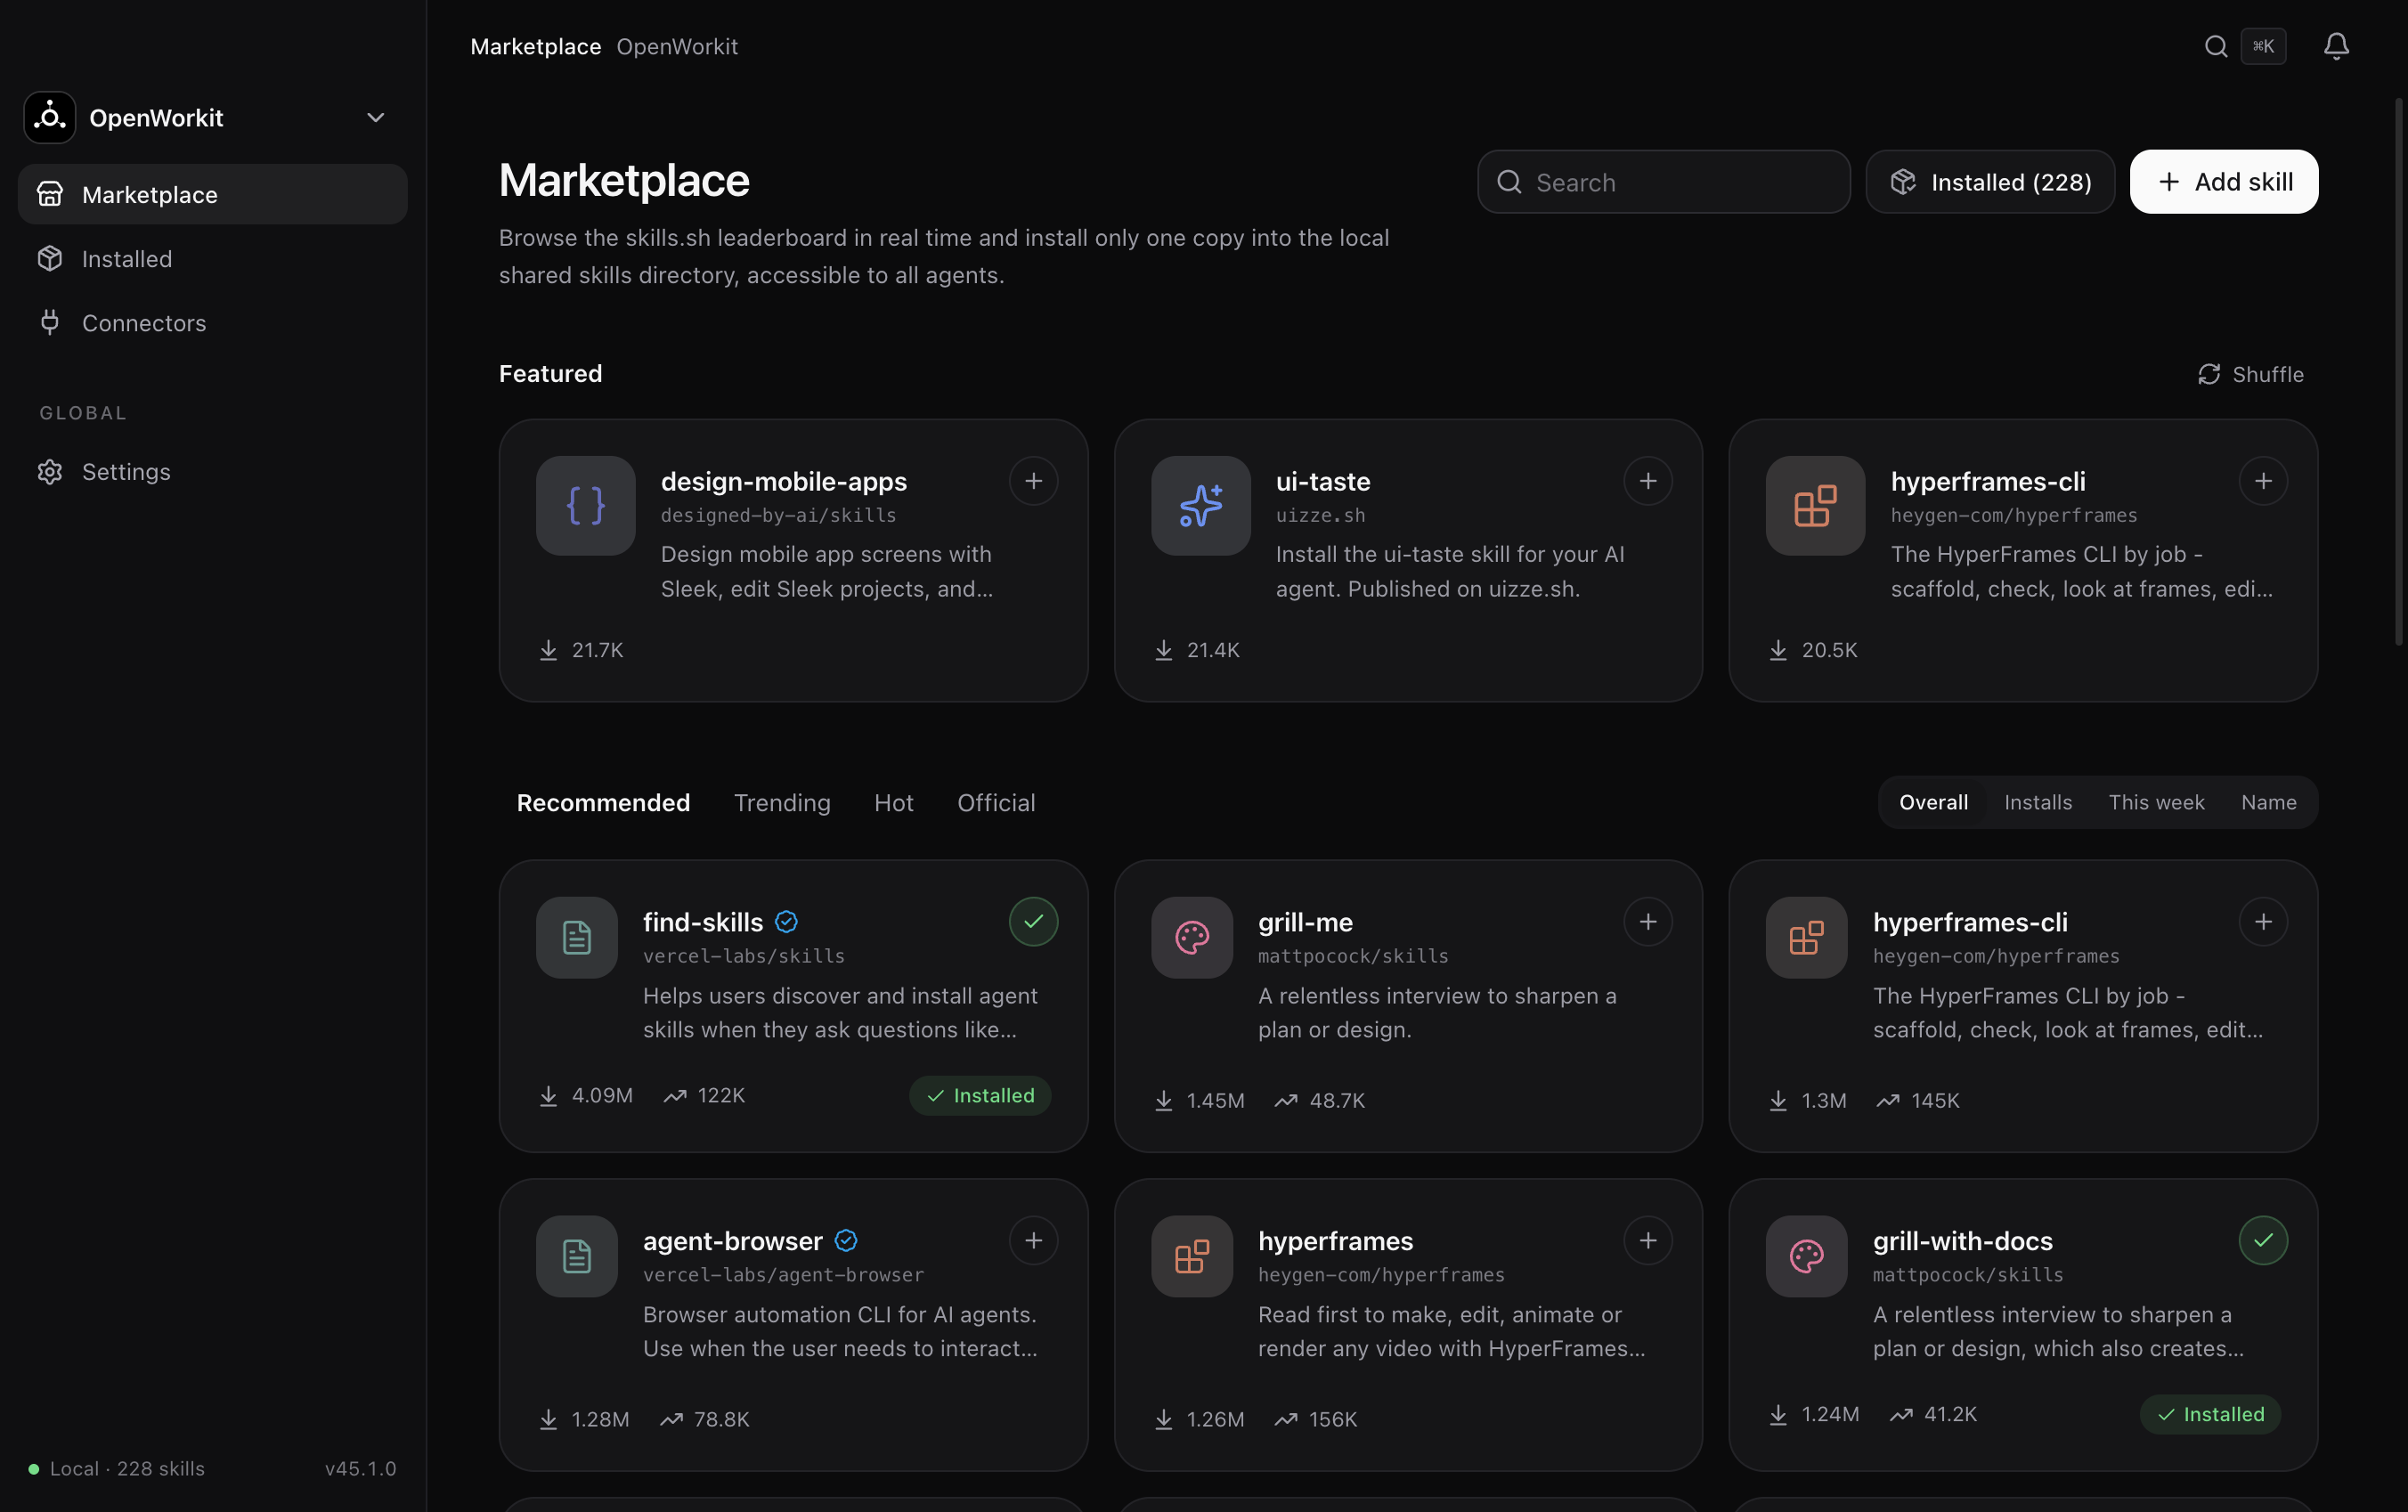Click the ui-taste sparkle icon
2408x1512 pixels.
click(1200, 506)
